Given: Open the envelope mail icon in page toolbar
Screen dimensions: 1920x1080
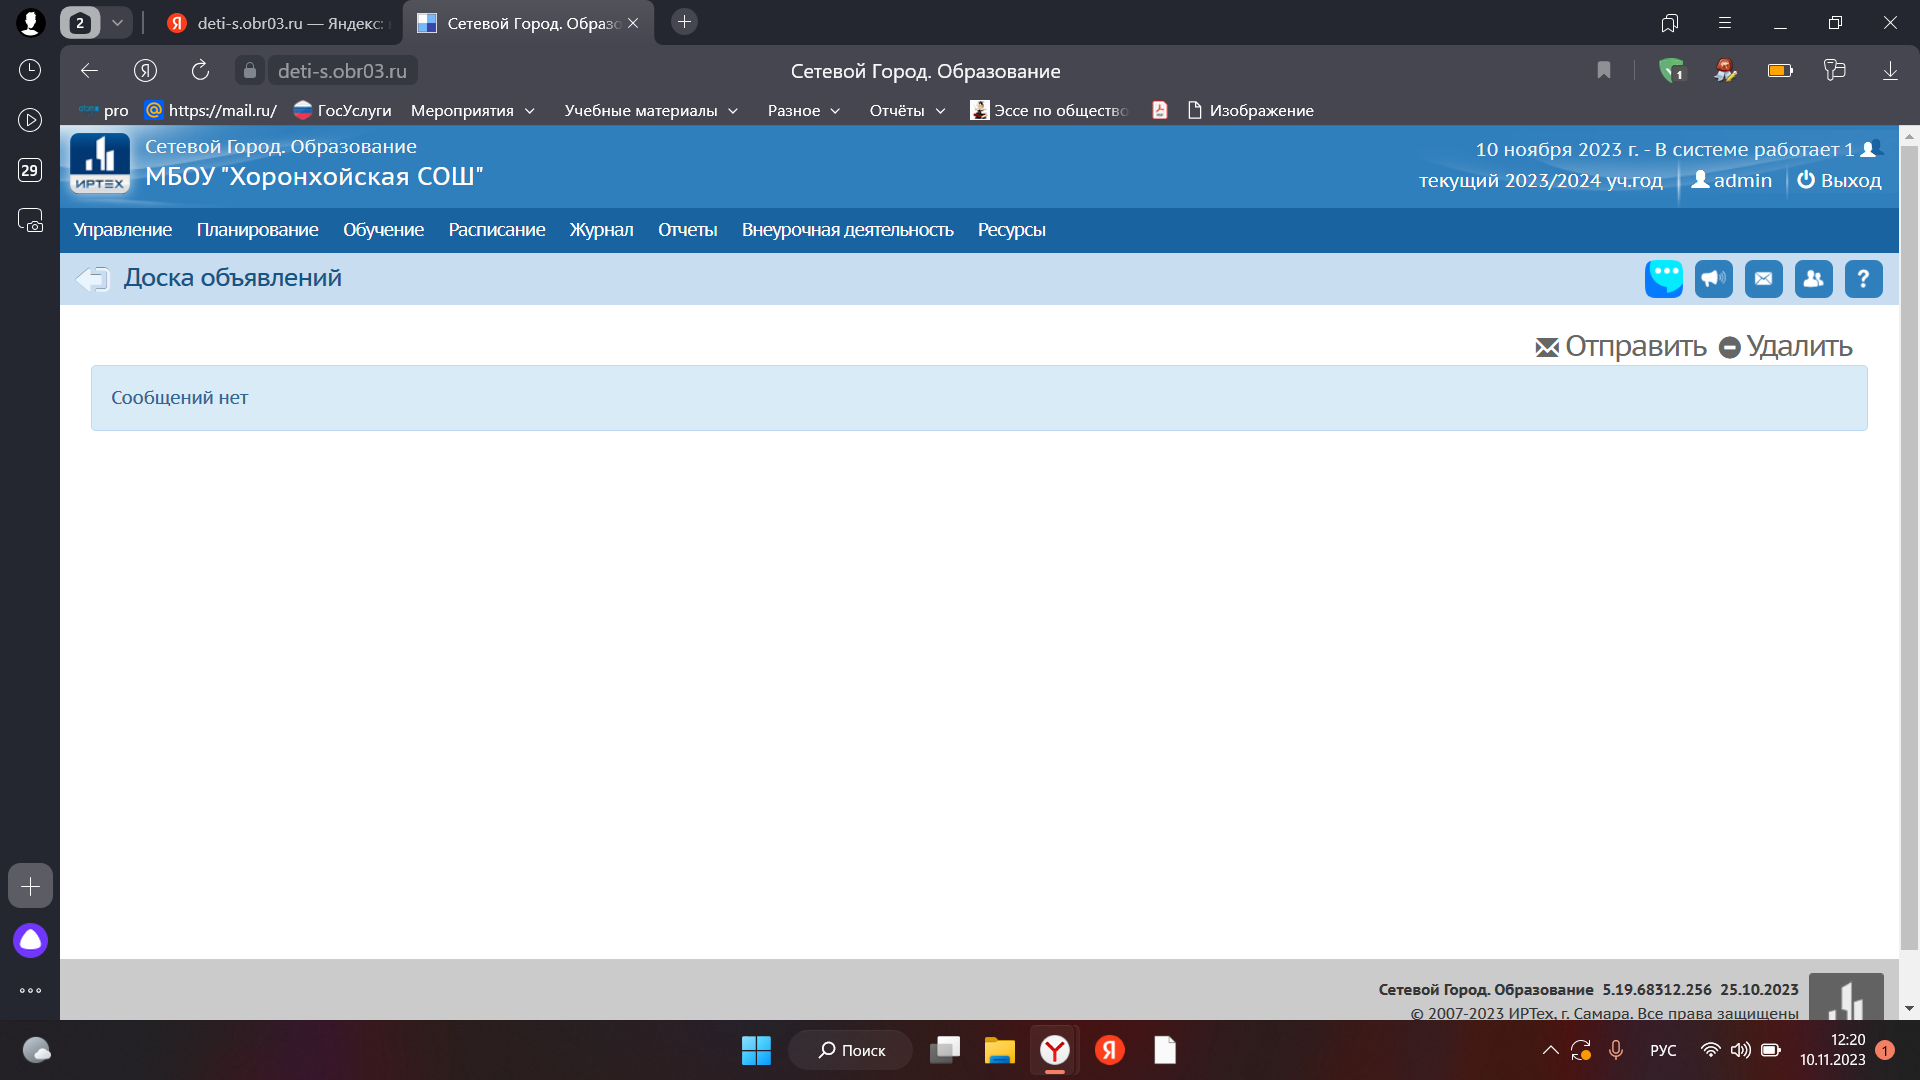Looking at the screenshot, I should (x=1764, y=279).
